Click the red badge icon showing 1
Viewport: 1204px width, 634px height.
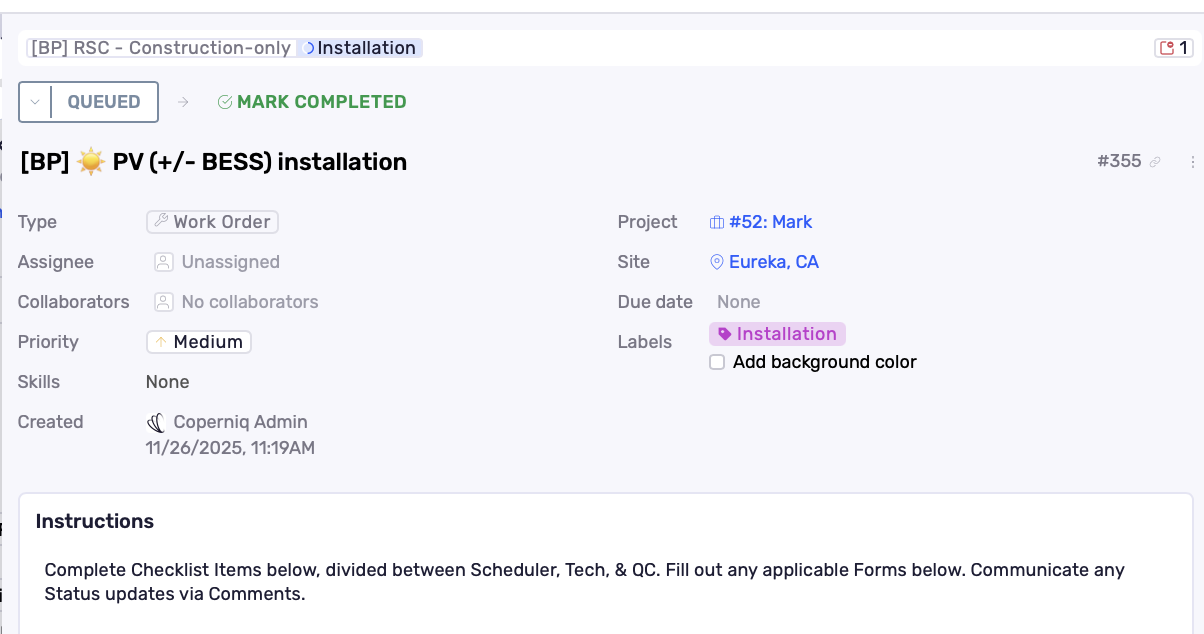pyautogui.click(x=1173, y=48)
